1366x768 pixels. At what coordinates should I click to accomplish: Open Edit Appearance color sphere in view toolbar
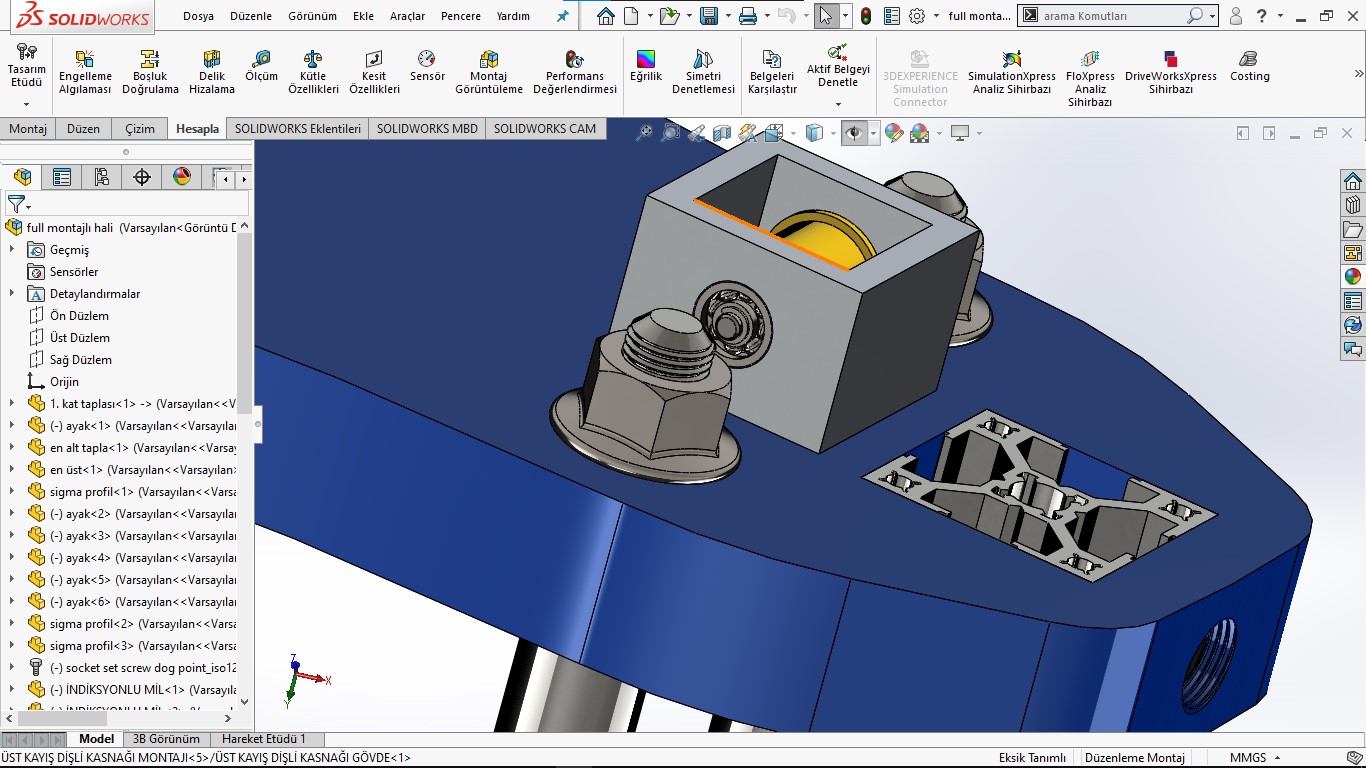(894, 133)
